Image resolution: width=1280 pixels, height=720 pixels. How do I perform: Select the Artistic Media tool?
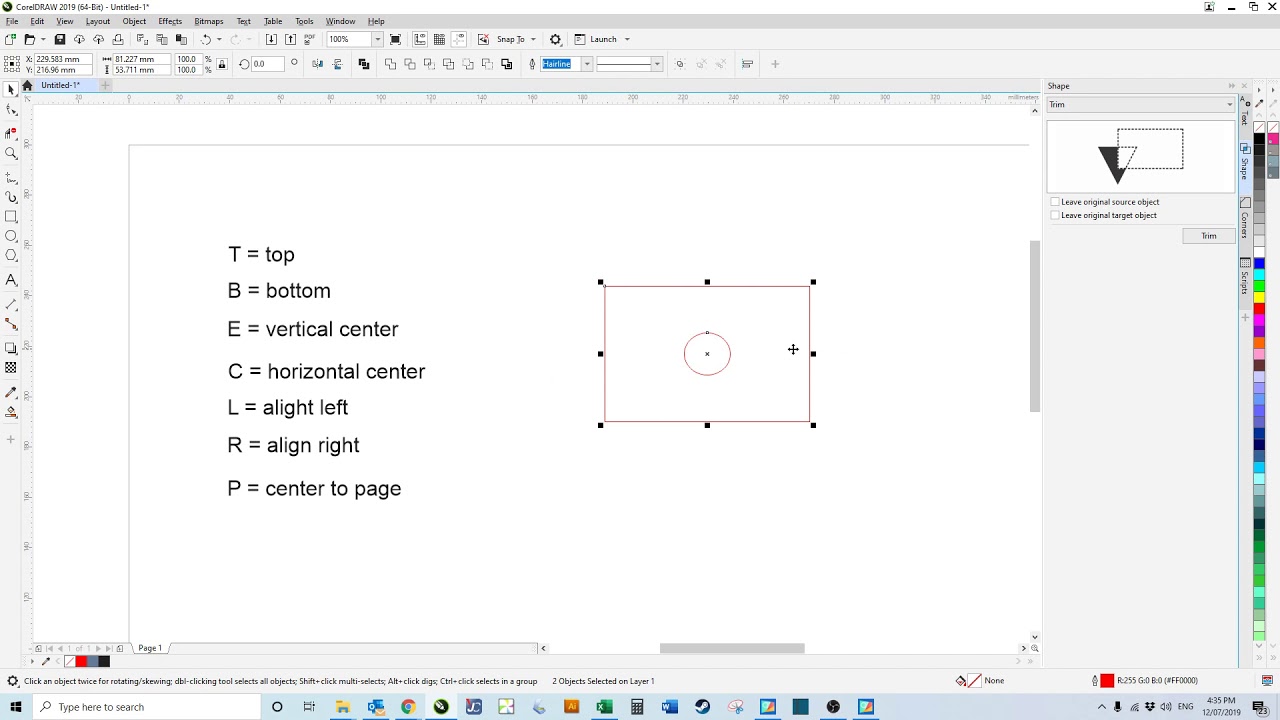(x=11, y=197)
